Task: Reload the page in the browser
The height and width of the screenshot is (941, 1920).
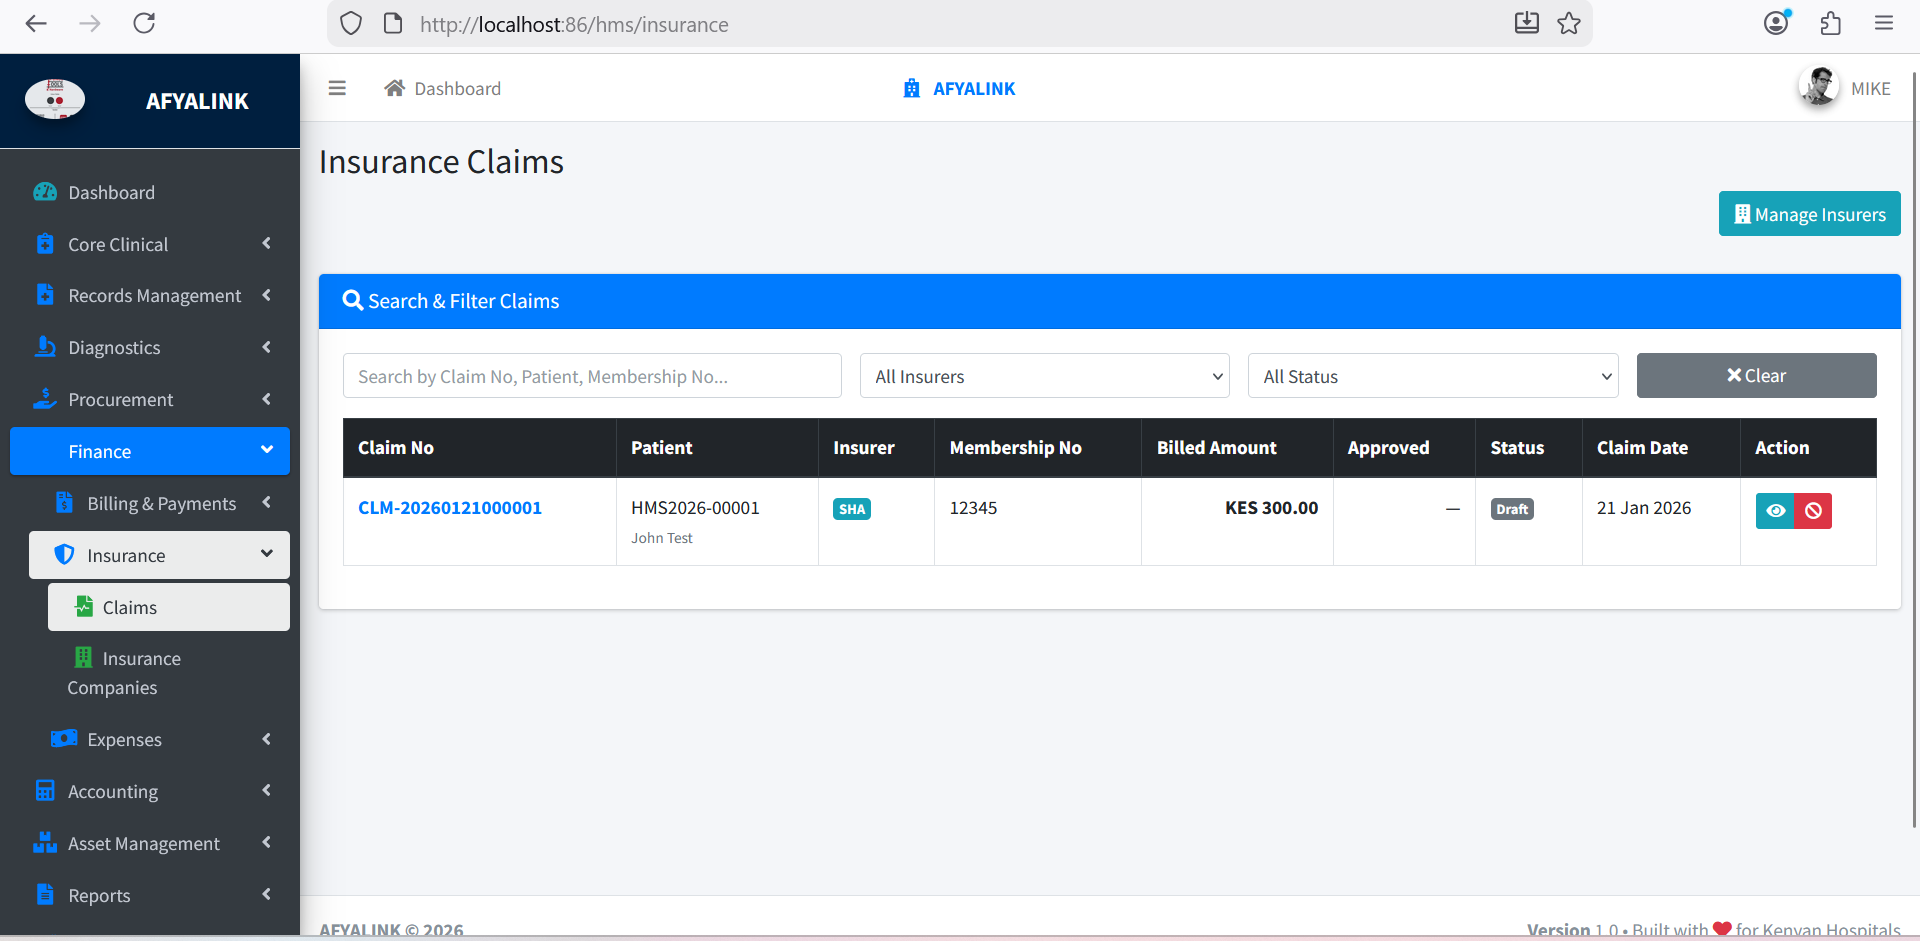Action: pos(144,24)
